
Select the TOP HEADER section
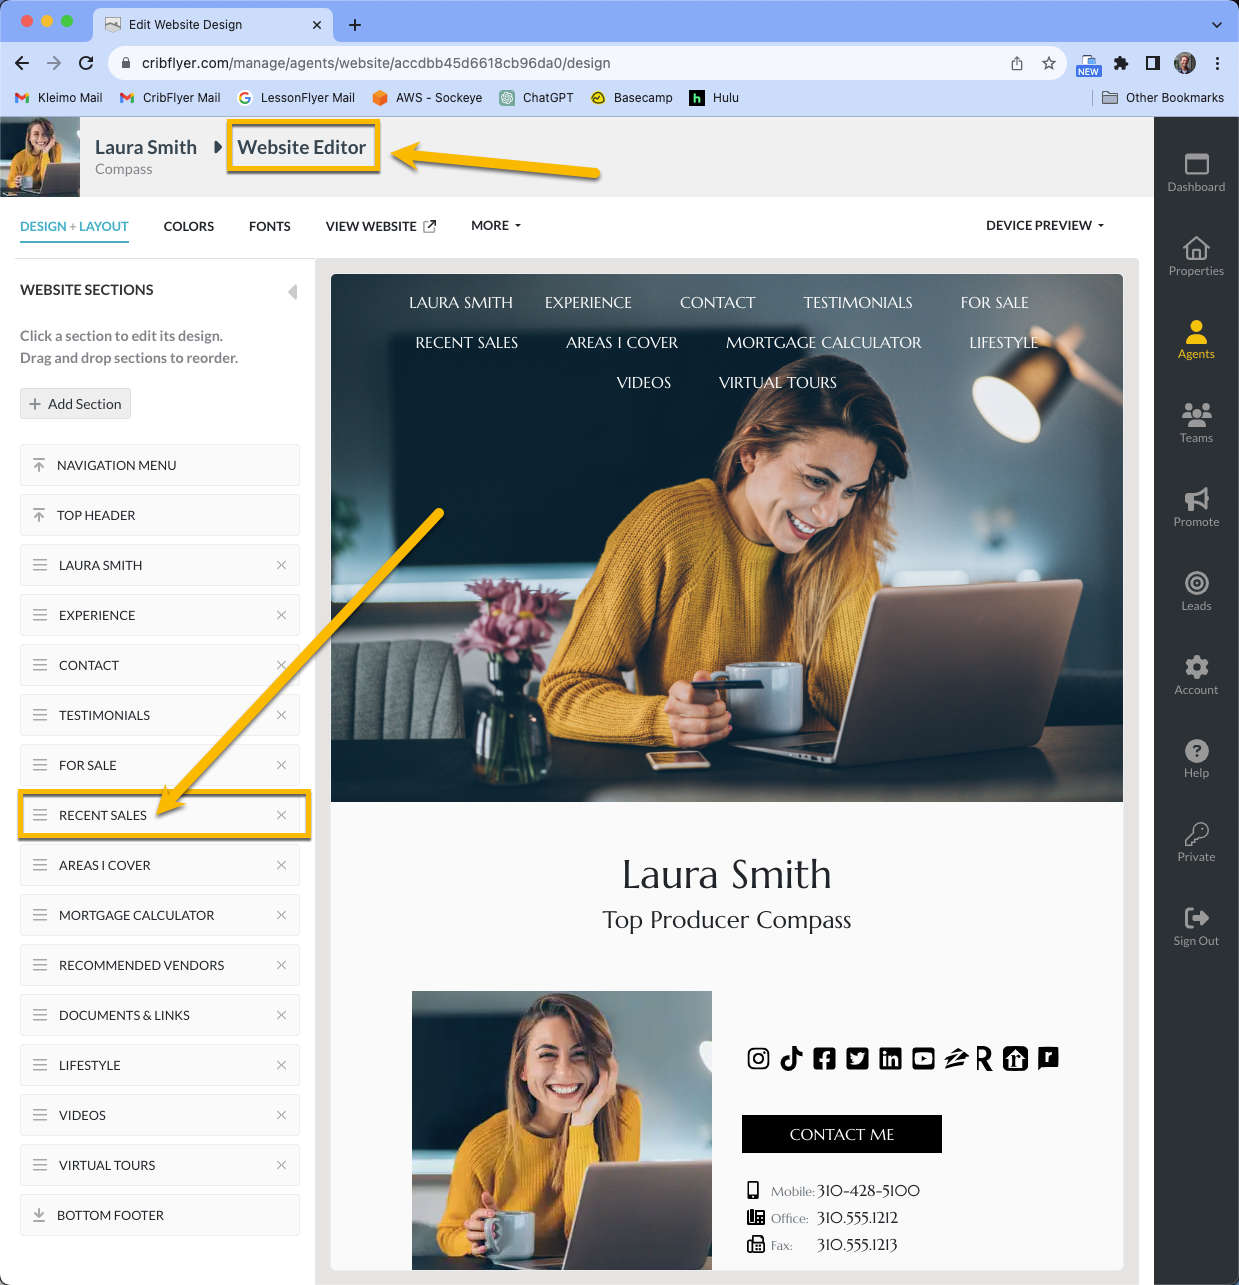point(160,515)
